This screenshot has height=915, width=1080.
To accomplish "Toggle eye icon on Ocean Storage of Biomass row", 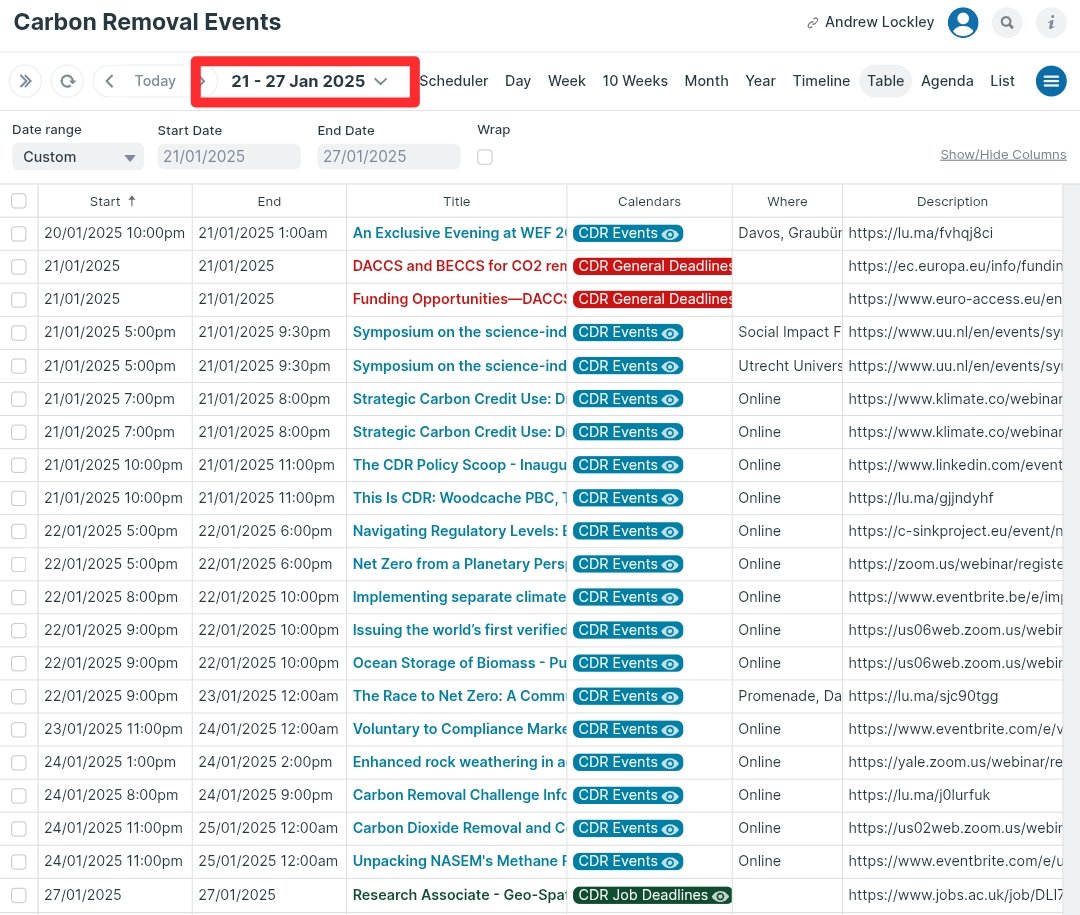I will (670, 664).
